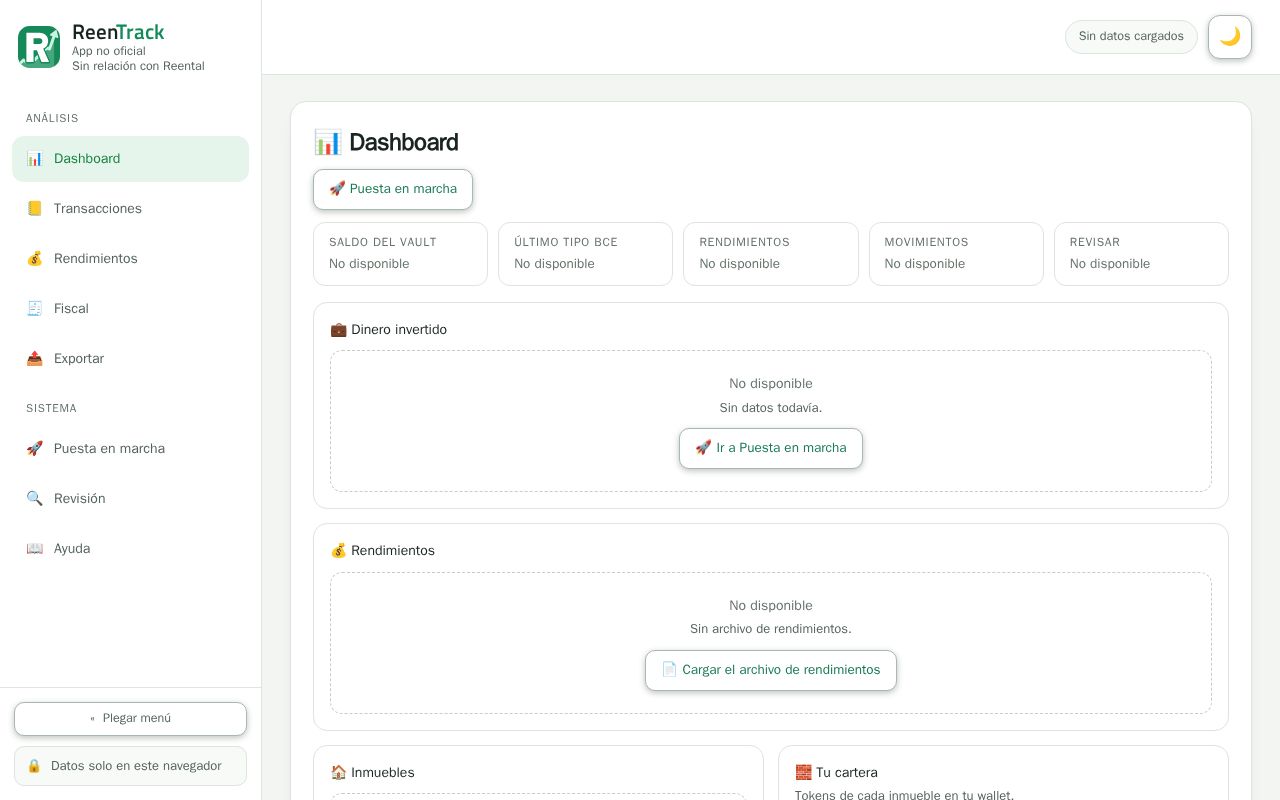
Task: Open Revisión from the Sistema menu
Action: click(130, 499)
